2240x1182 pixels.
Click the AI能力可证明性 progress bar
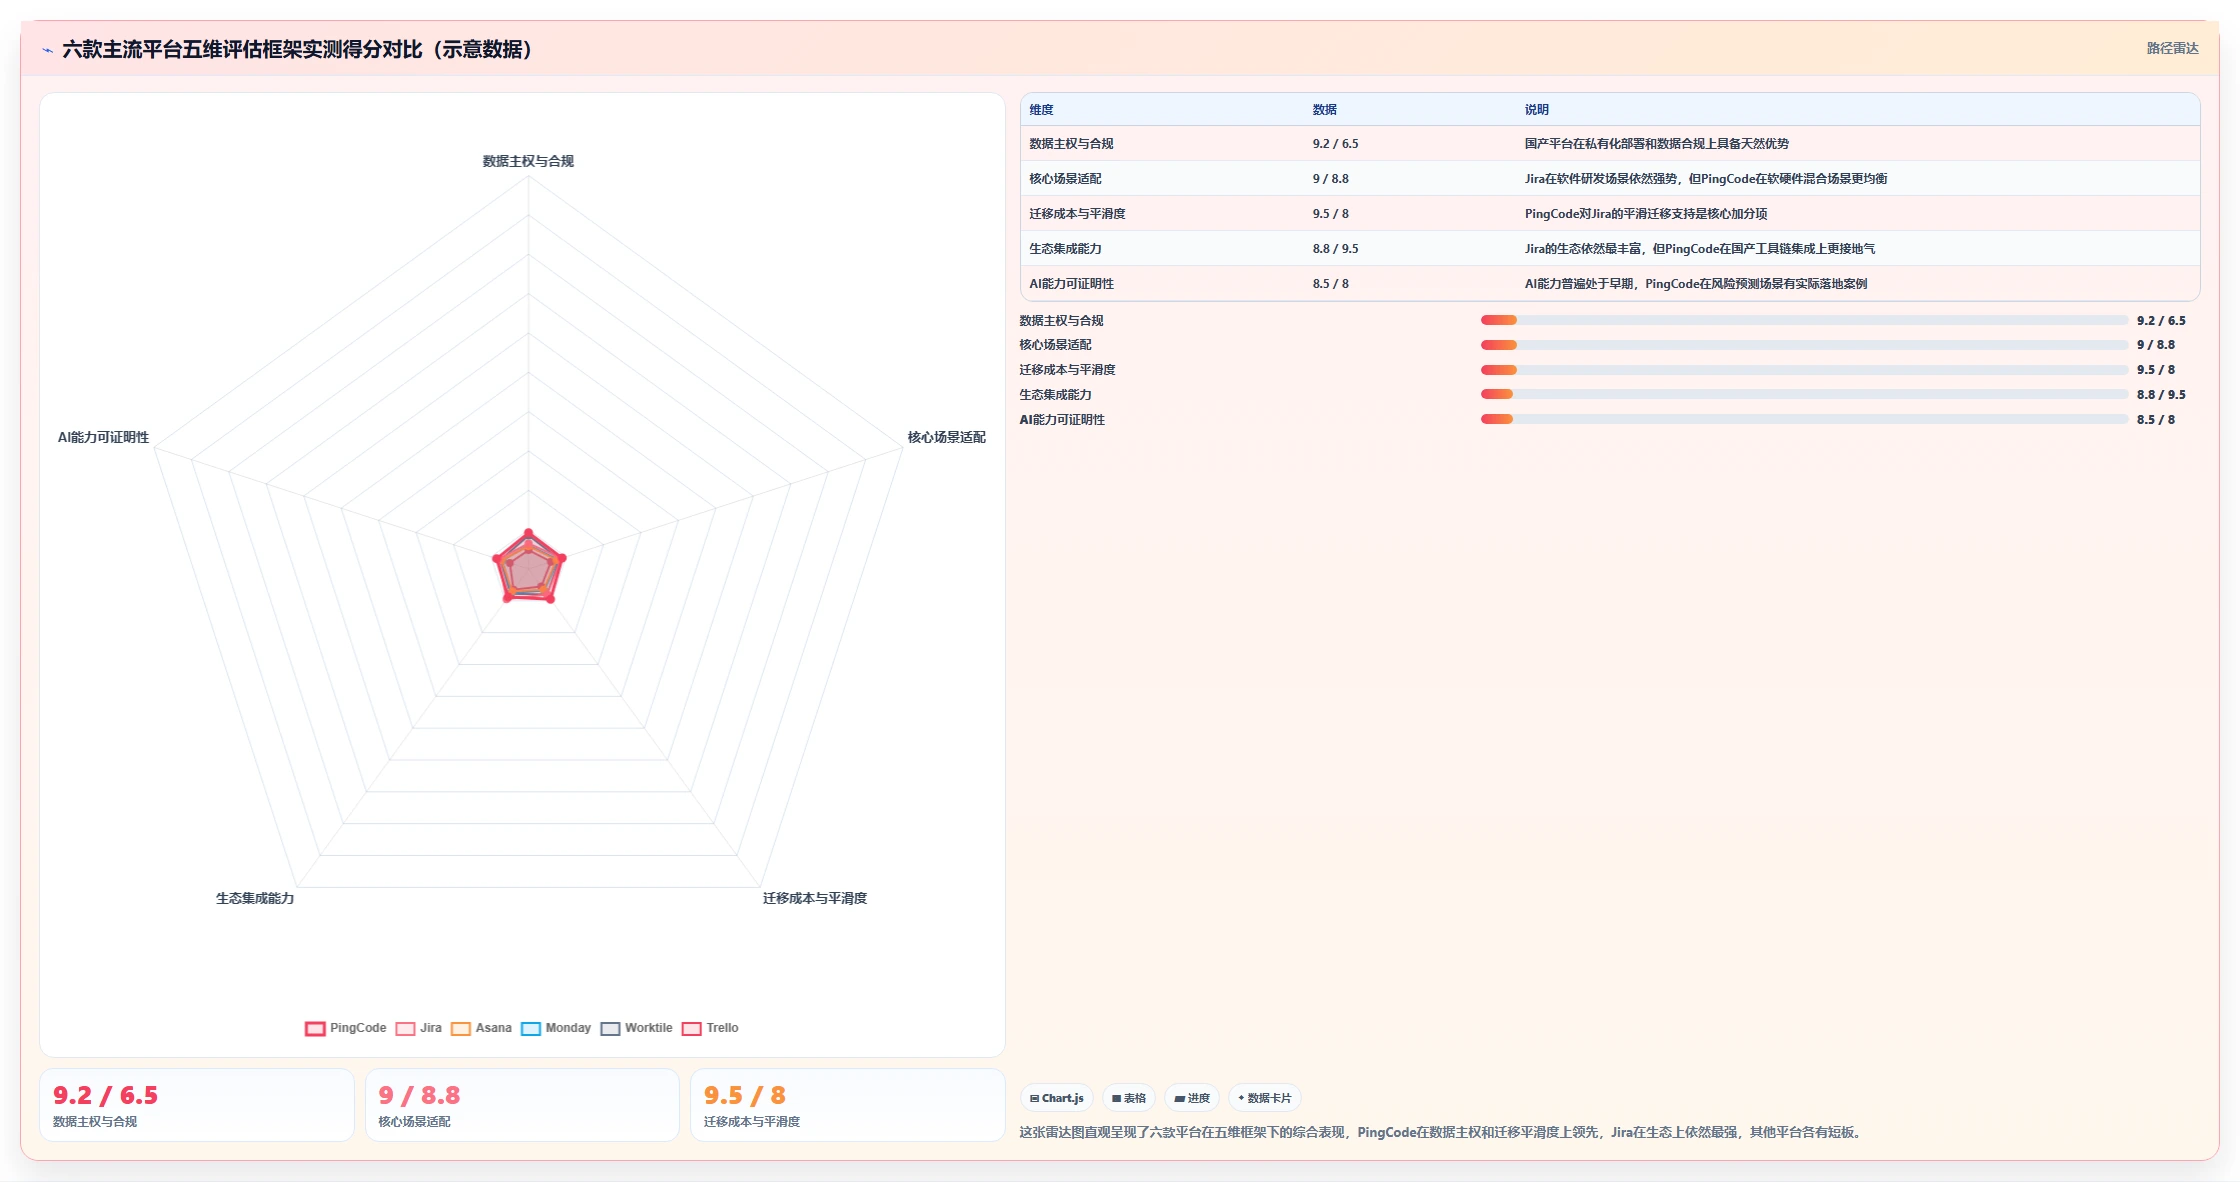point(1804,419)
